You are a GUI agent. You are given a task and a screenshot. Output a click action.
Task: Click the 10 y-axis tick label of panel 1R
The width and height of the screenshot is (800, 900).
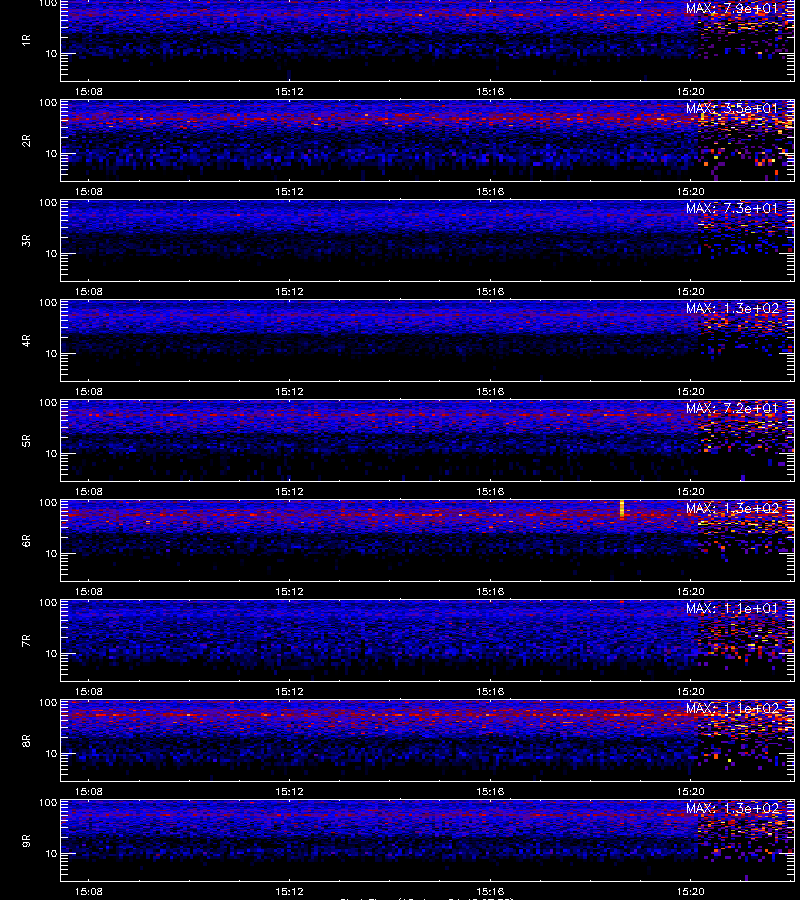tap(51, 53)
